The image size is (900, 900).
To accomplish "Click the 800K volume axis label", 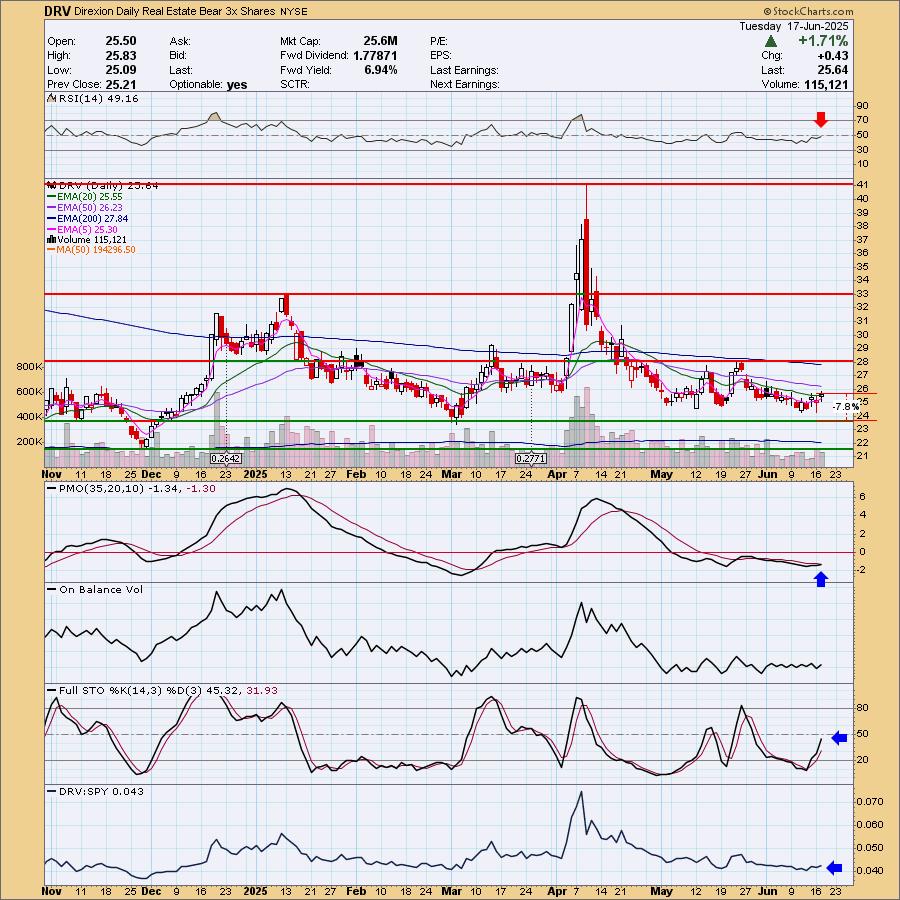I will tap(30, 367).
